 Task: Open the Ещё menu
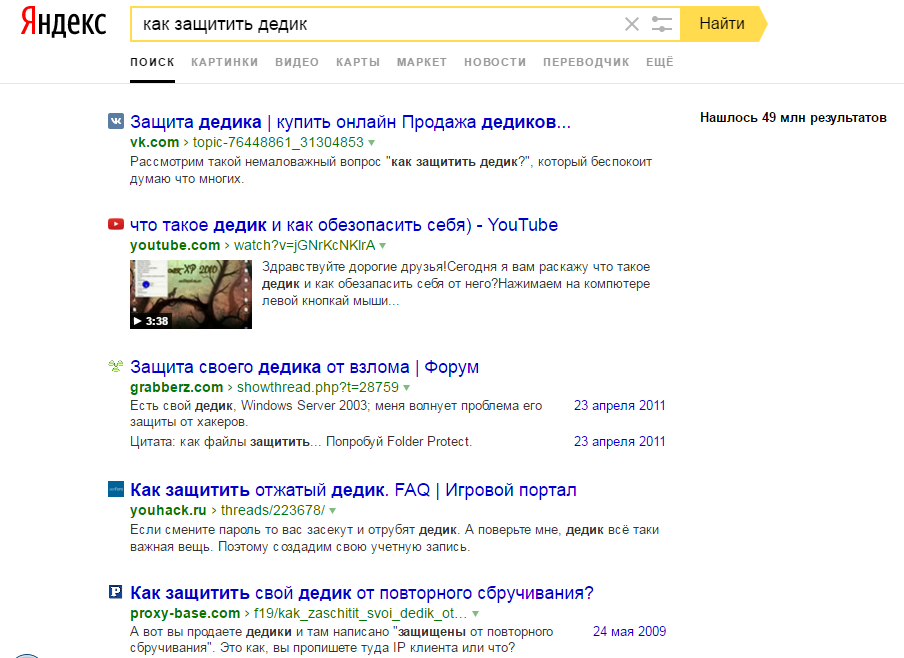click(660, 62)
